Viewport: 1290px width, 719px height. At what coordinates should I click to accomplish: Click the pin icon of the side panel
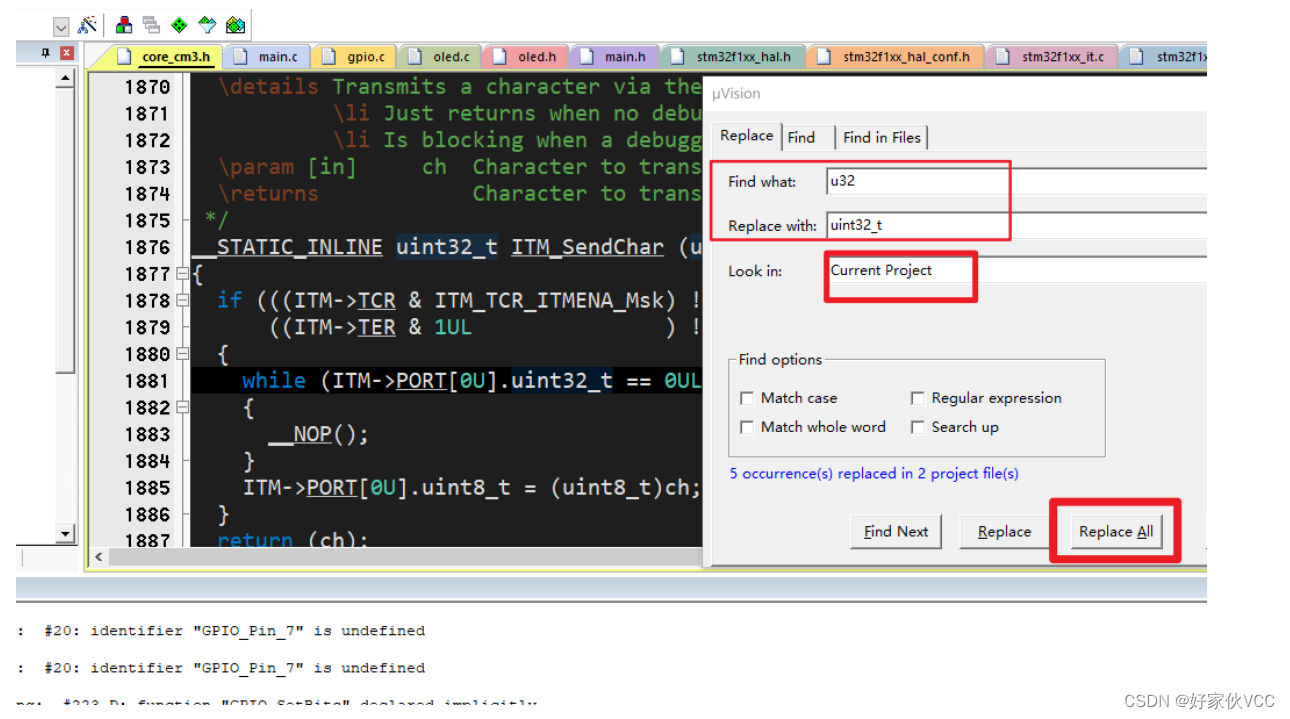tap(46, 53)
